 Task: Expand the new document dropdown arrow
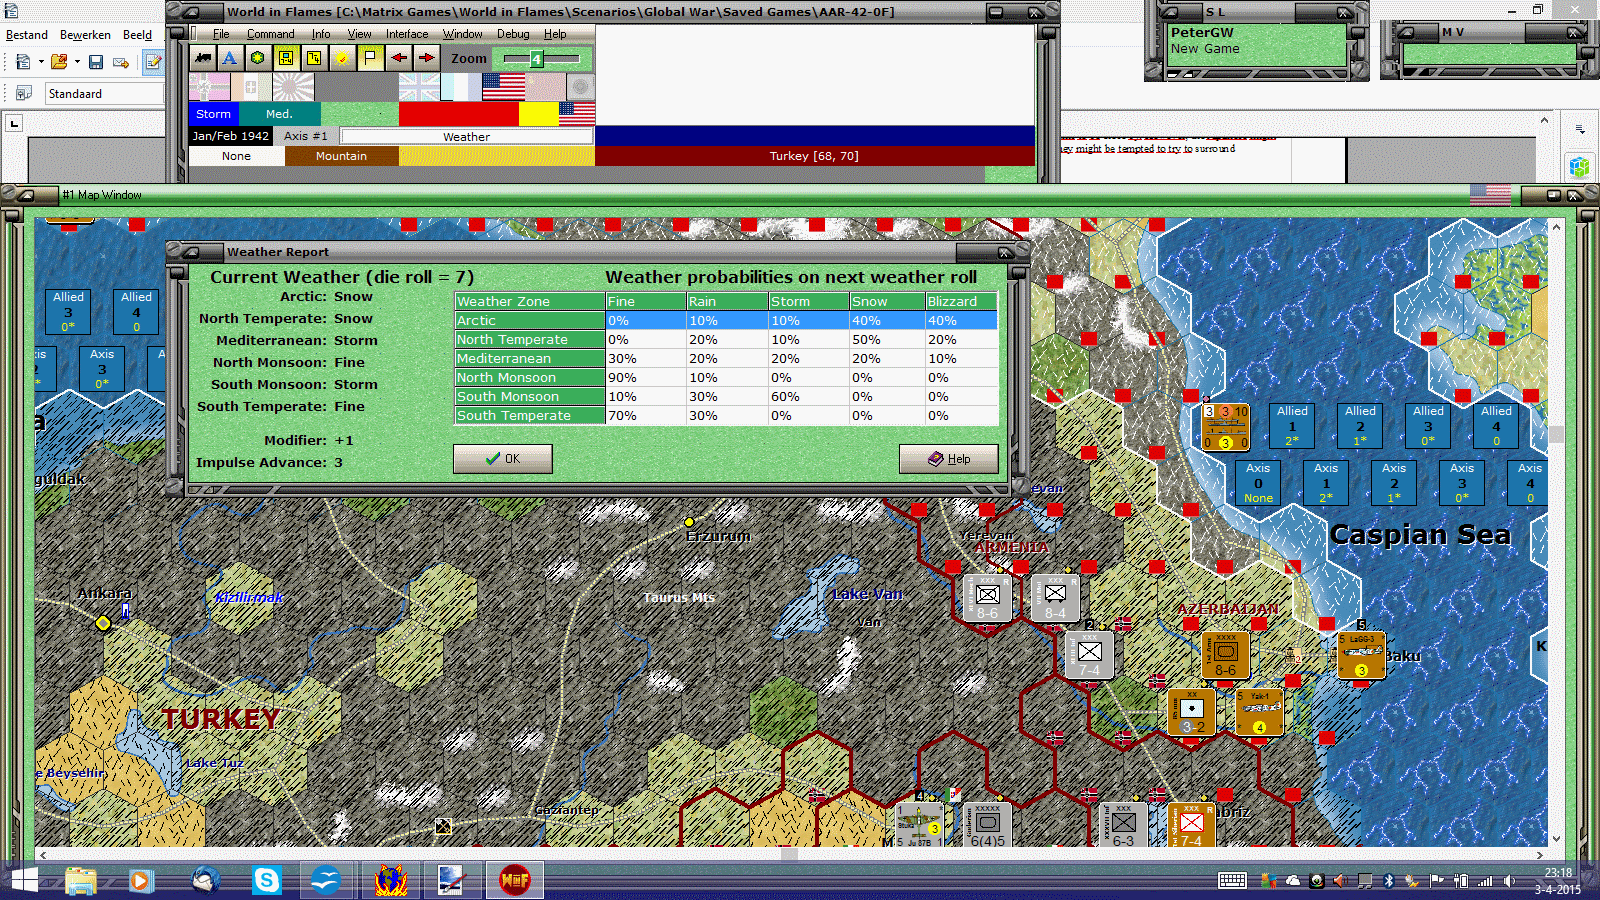point(41,62)
